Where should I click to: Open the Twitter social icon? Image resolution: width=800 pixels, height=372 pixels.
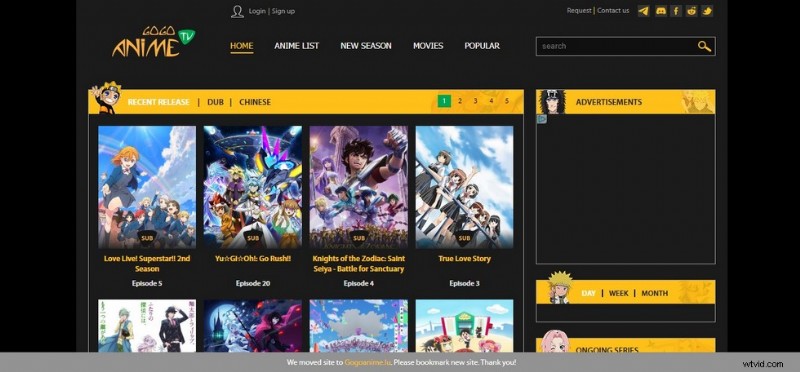click(707, 11)
